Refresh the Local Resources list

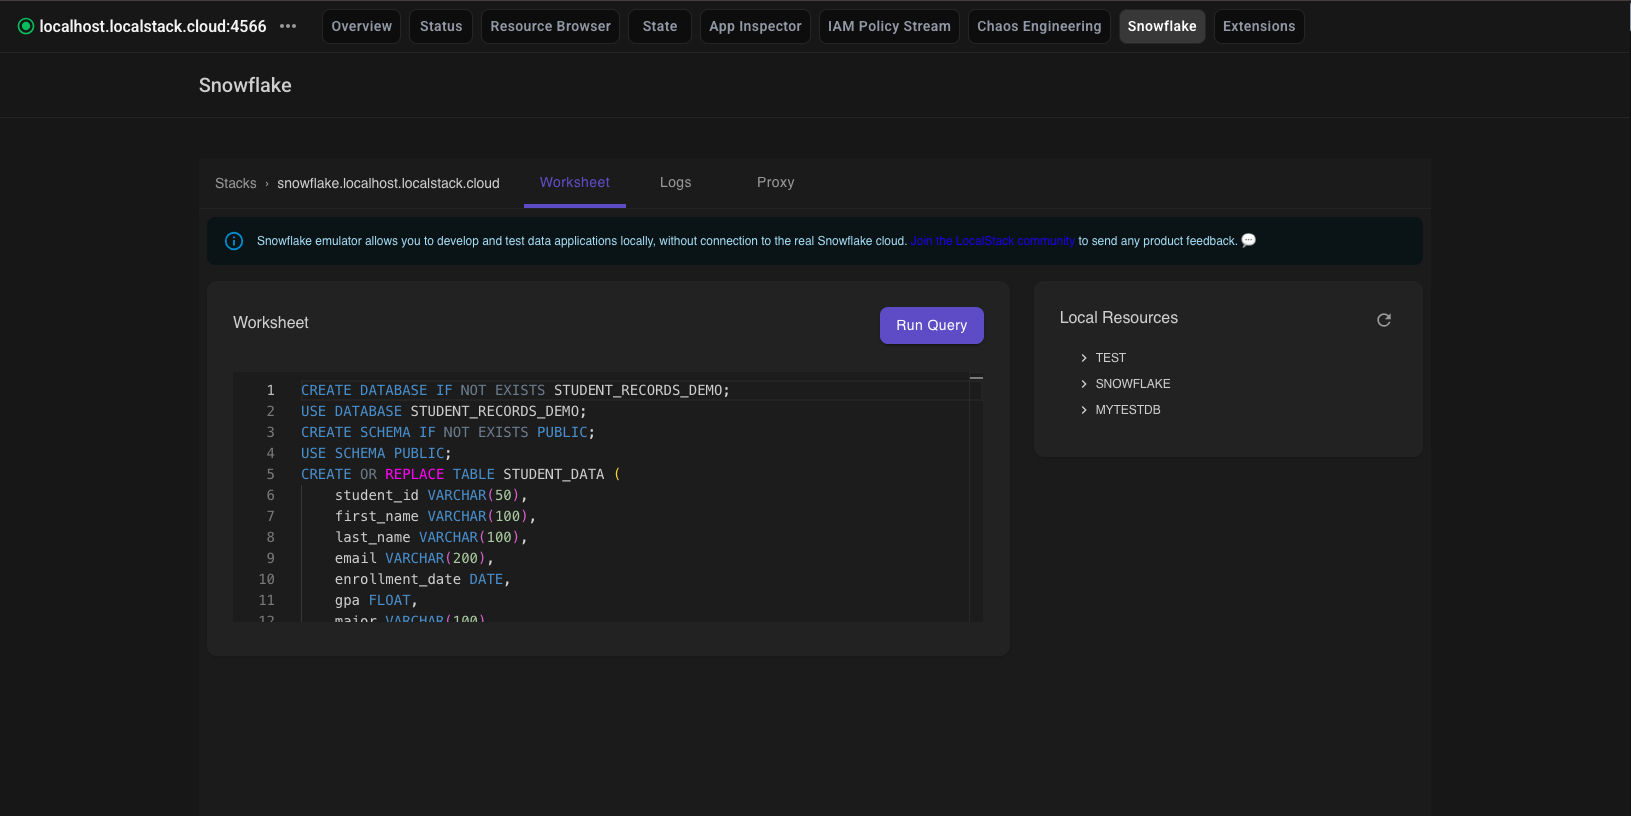tap(1384, 320)
